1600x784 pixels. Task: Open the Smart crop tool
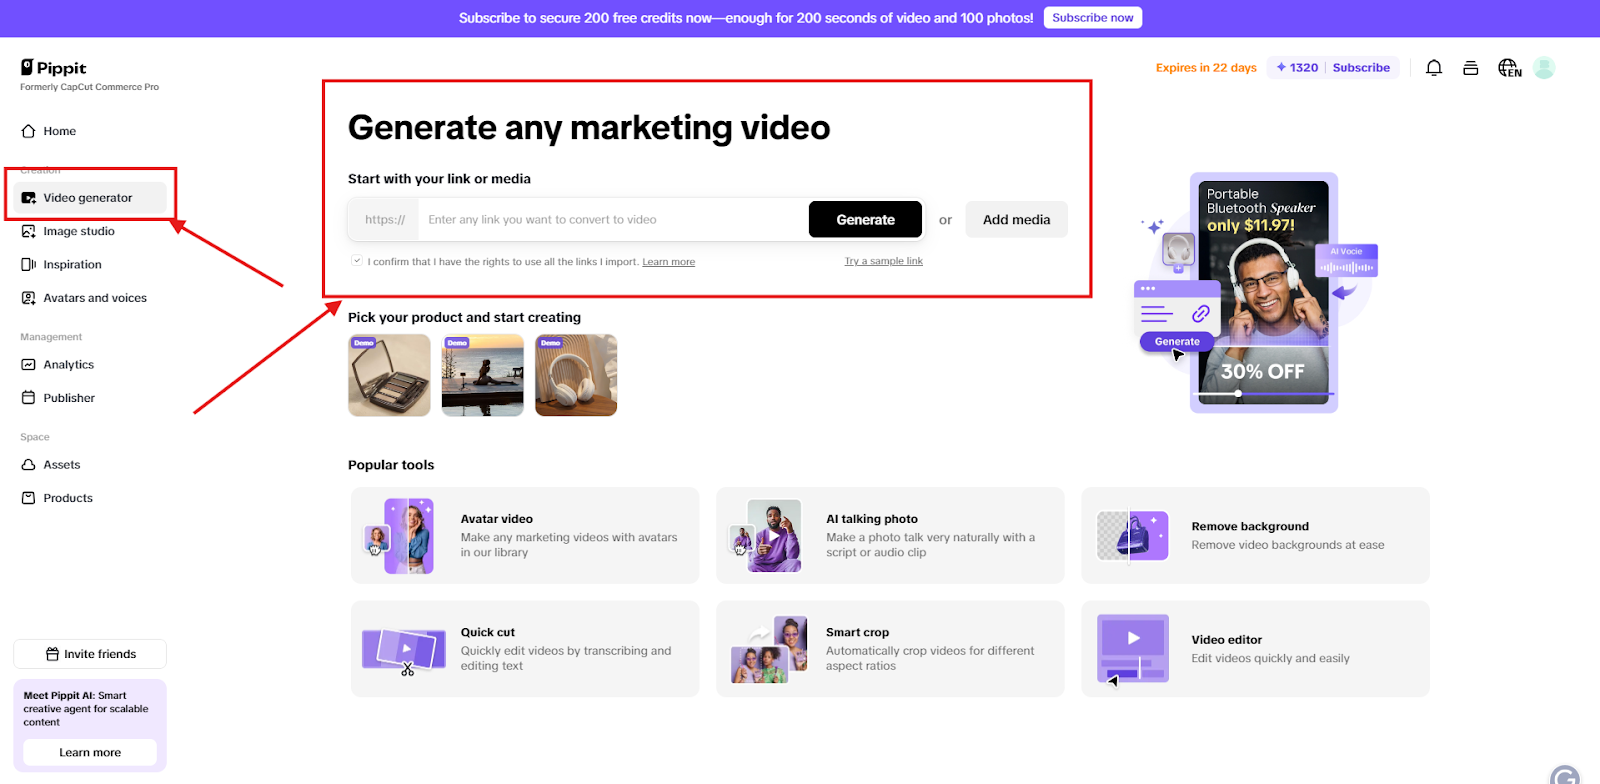(890, 649)
